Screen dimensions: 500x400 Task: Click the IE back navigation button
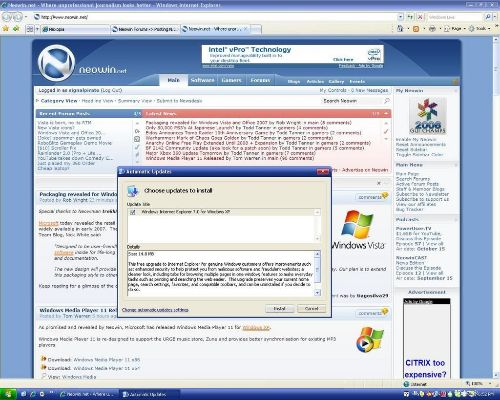8,17
